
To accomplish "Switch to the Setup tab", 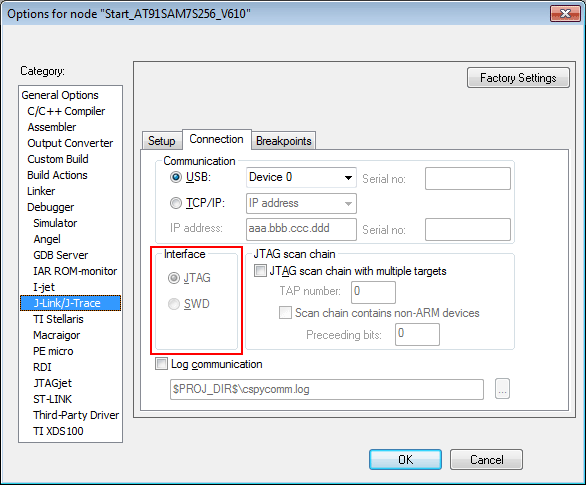I will click(x=161, y=141).
